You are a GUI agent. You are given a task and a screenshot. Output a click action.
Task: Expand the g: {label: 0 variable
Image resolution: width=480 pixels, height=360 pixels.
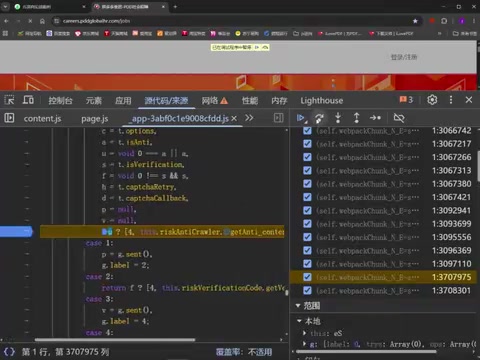[x=304, y=344]
